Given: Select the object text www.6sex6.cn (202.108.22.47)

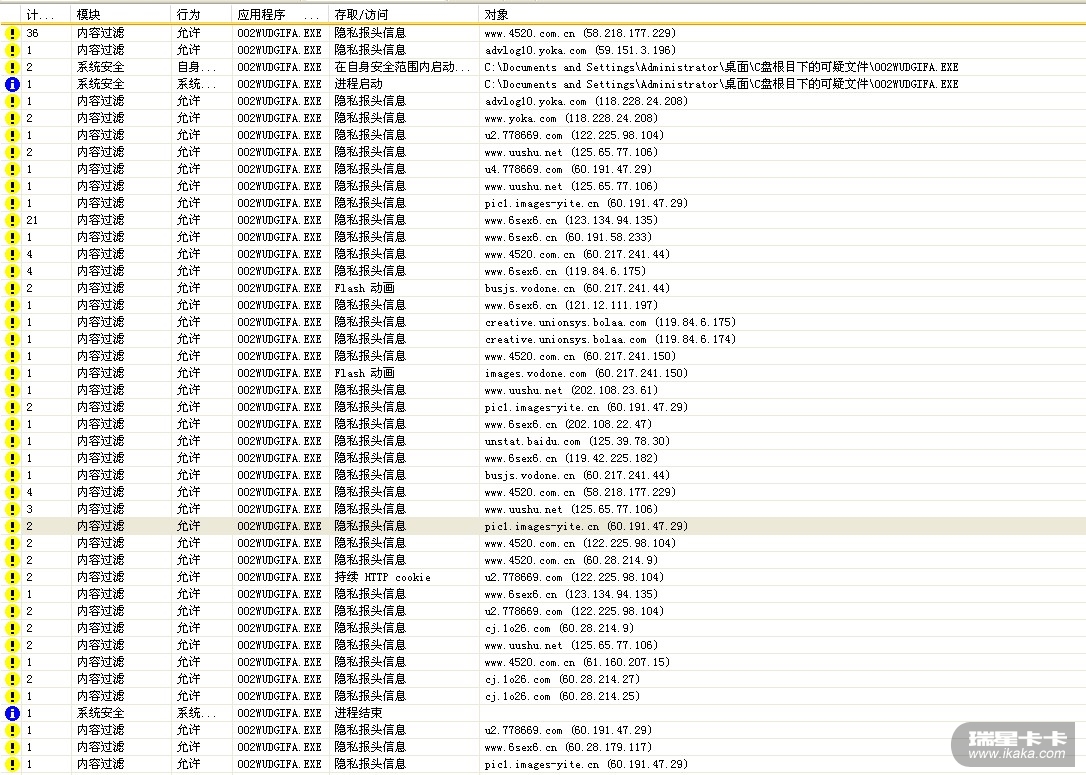Looking at the screenshot, I should coord(568,424).
